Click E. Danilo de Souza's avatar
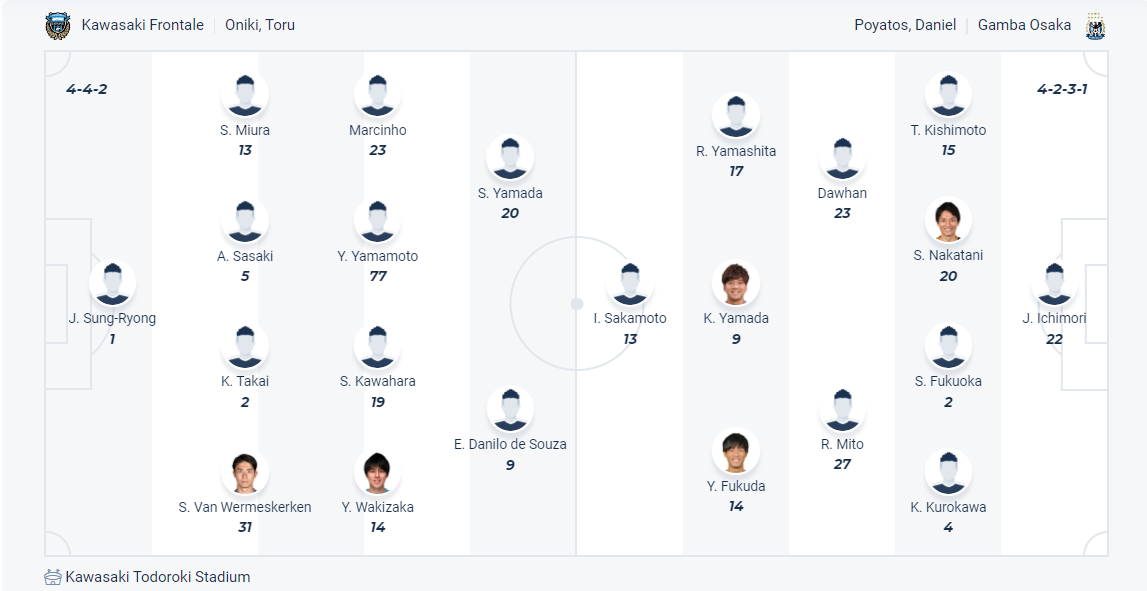 pyautogui.click(x=510, y=409)
